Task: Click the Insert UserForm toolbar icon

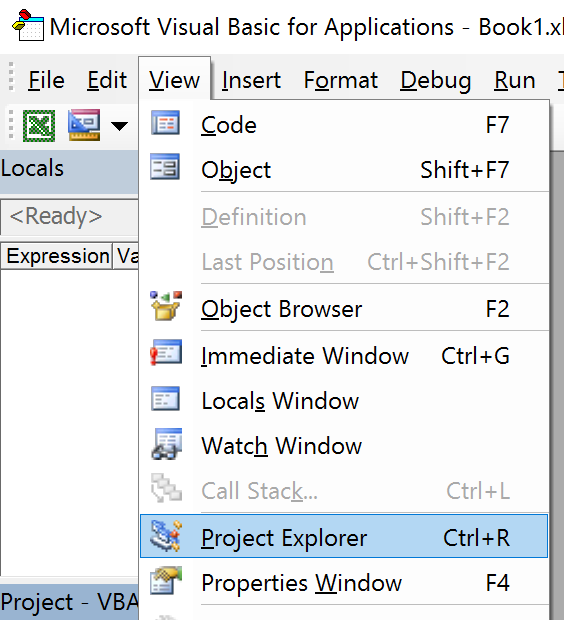Action: point(84,125)
